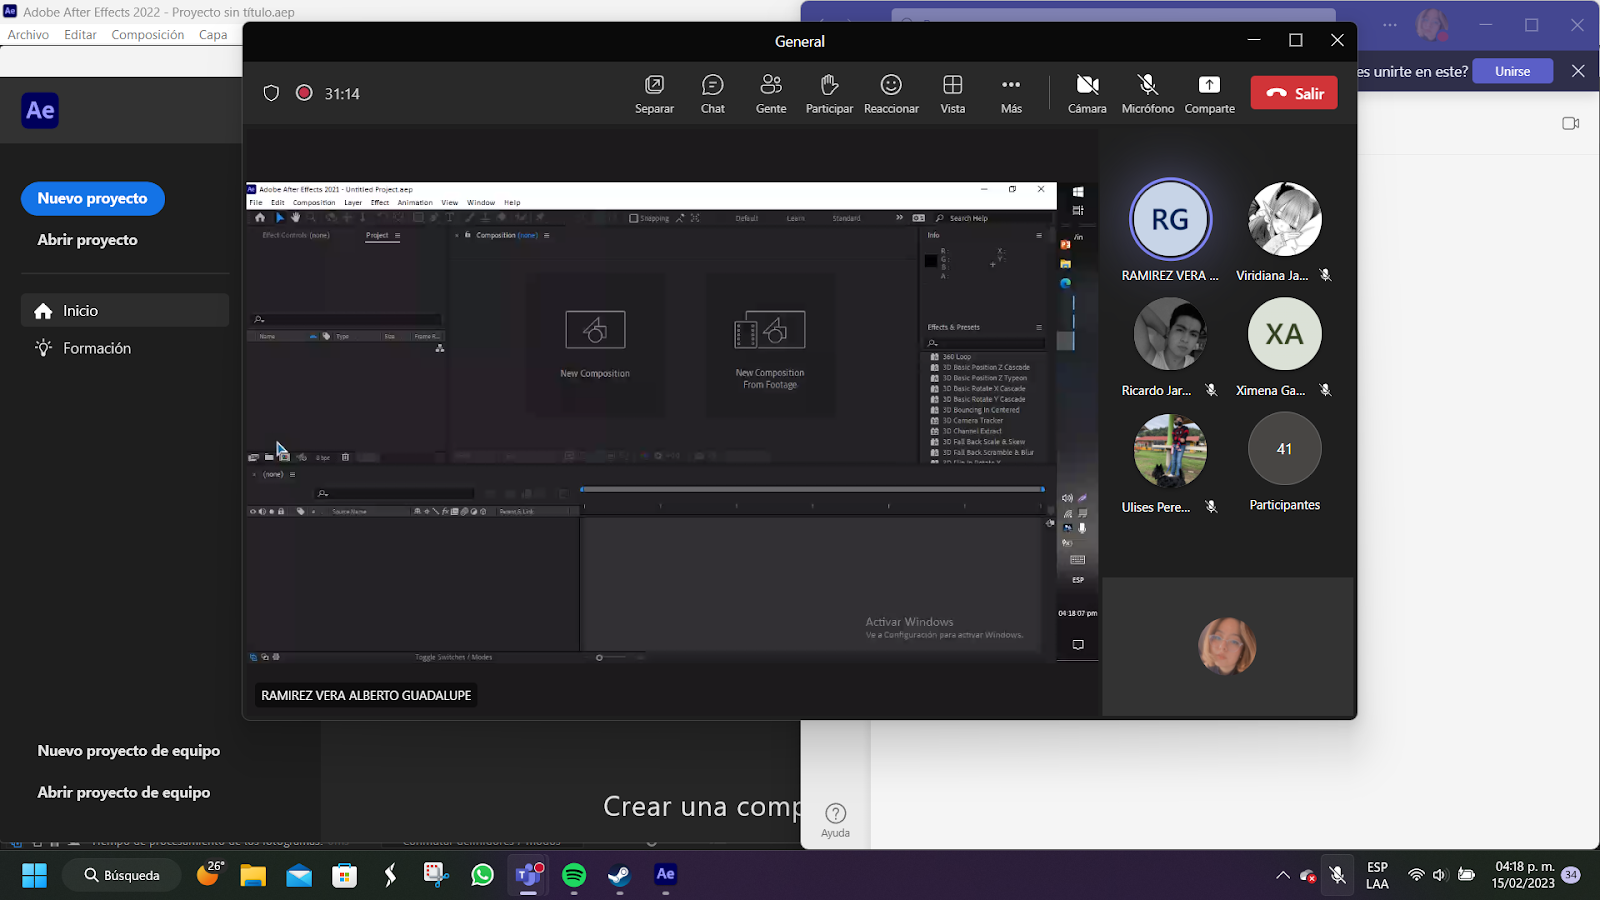Click Nuevo proyecto de equipo
The height and width of the screenshot is (900, 1600).
point(128,751)
